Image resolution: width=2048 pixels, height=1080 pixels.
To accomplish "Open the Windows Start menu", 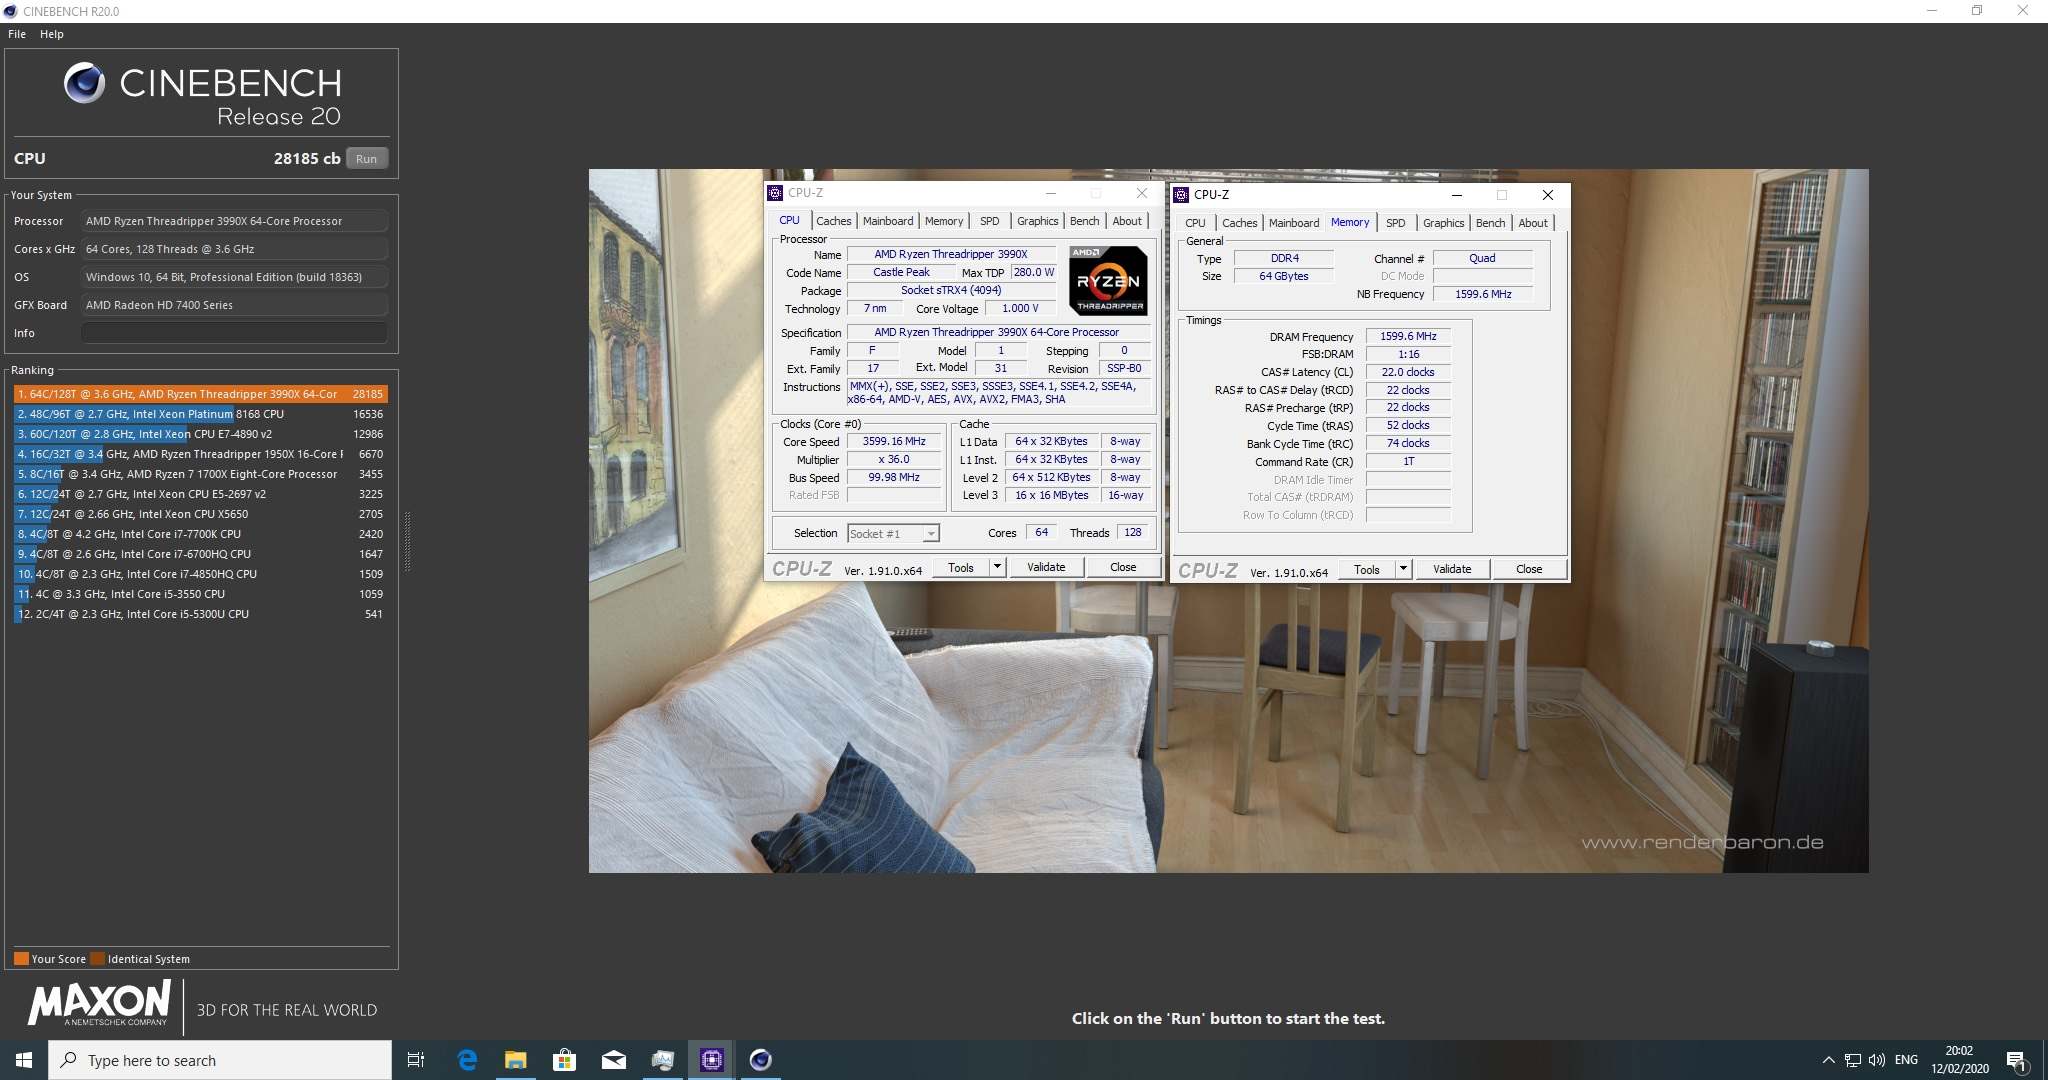I will coord(24,1060).
